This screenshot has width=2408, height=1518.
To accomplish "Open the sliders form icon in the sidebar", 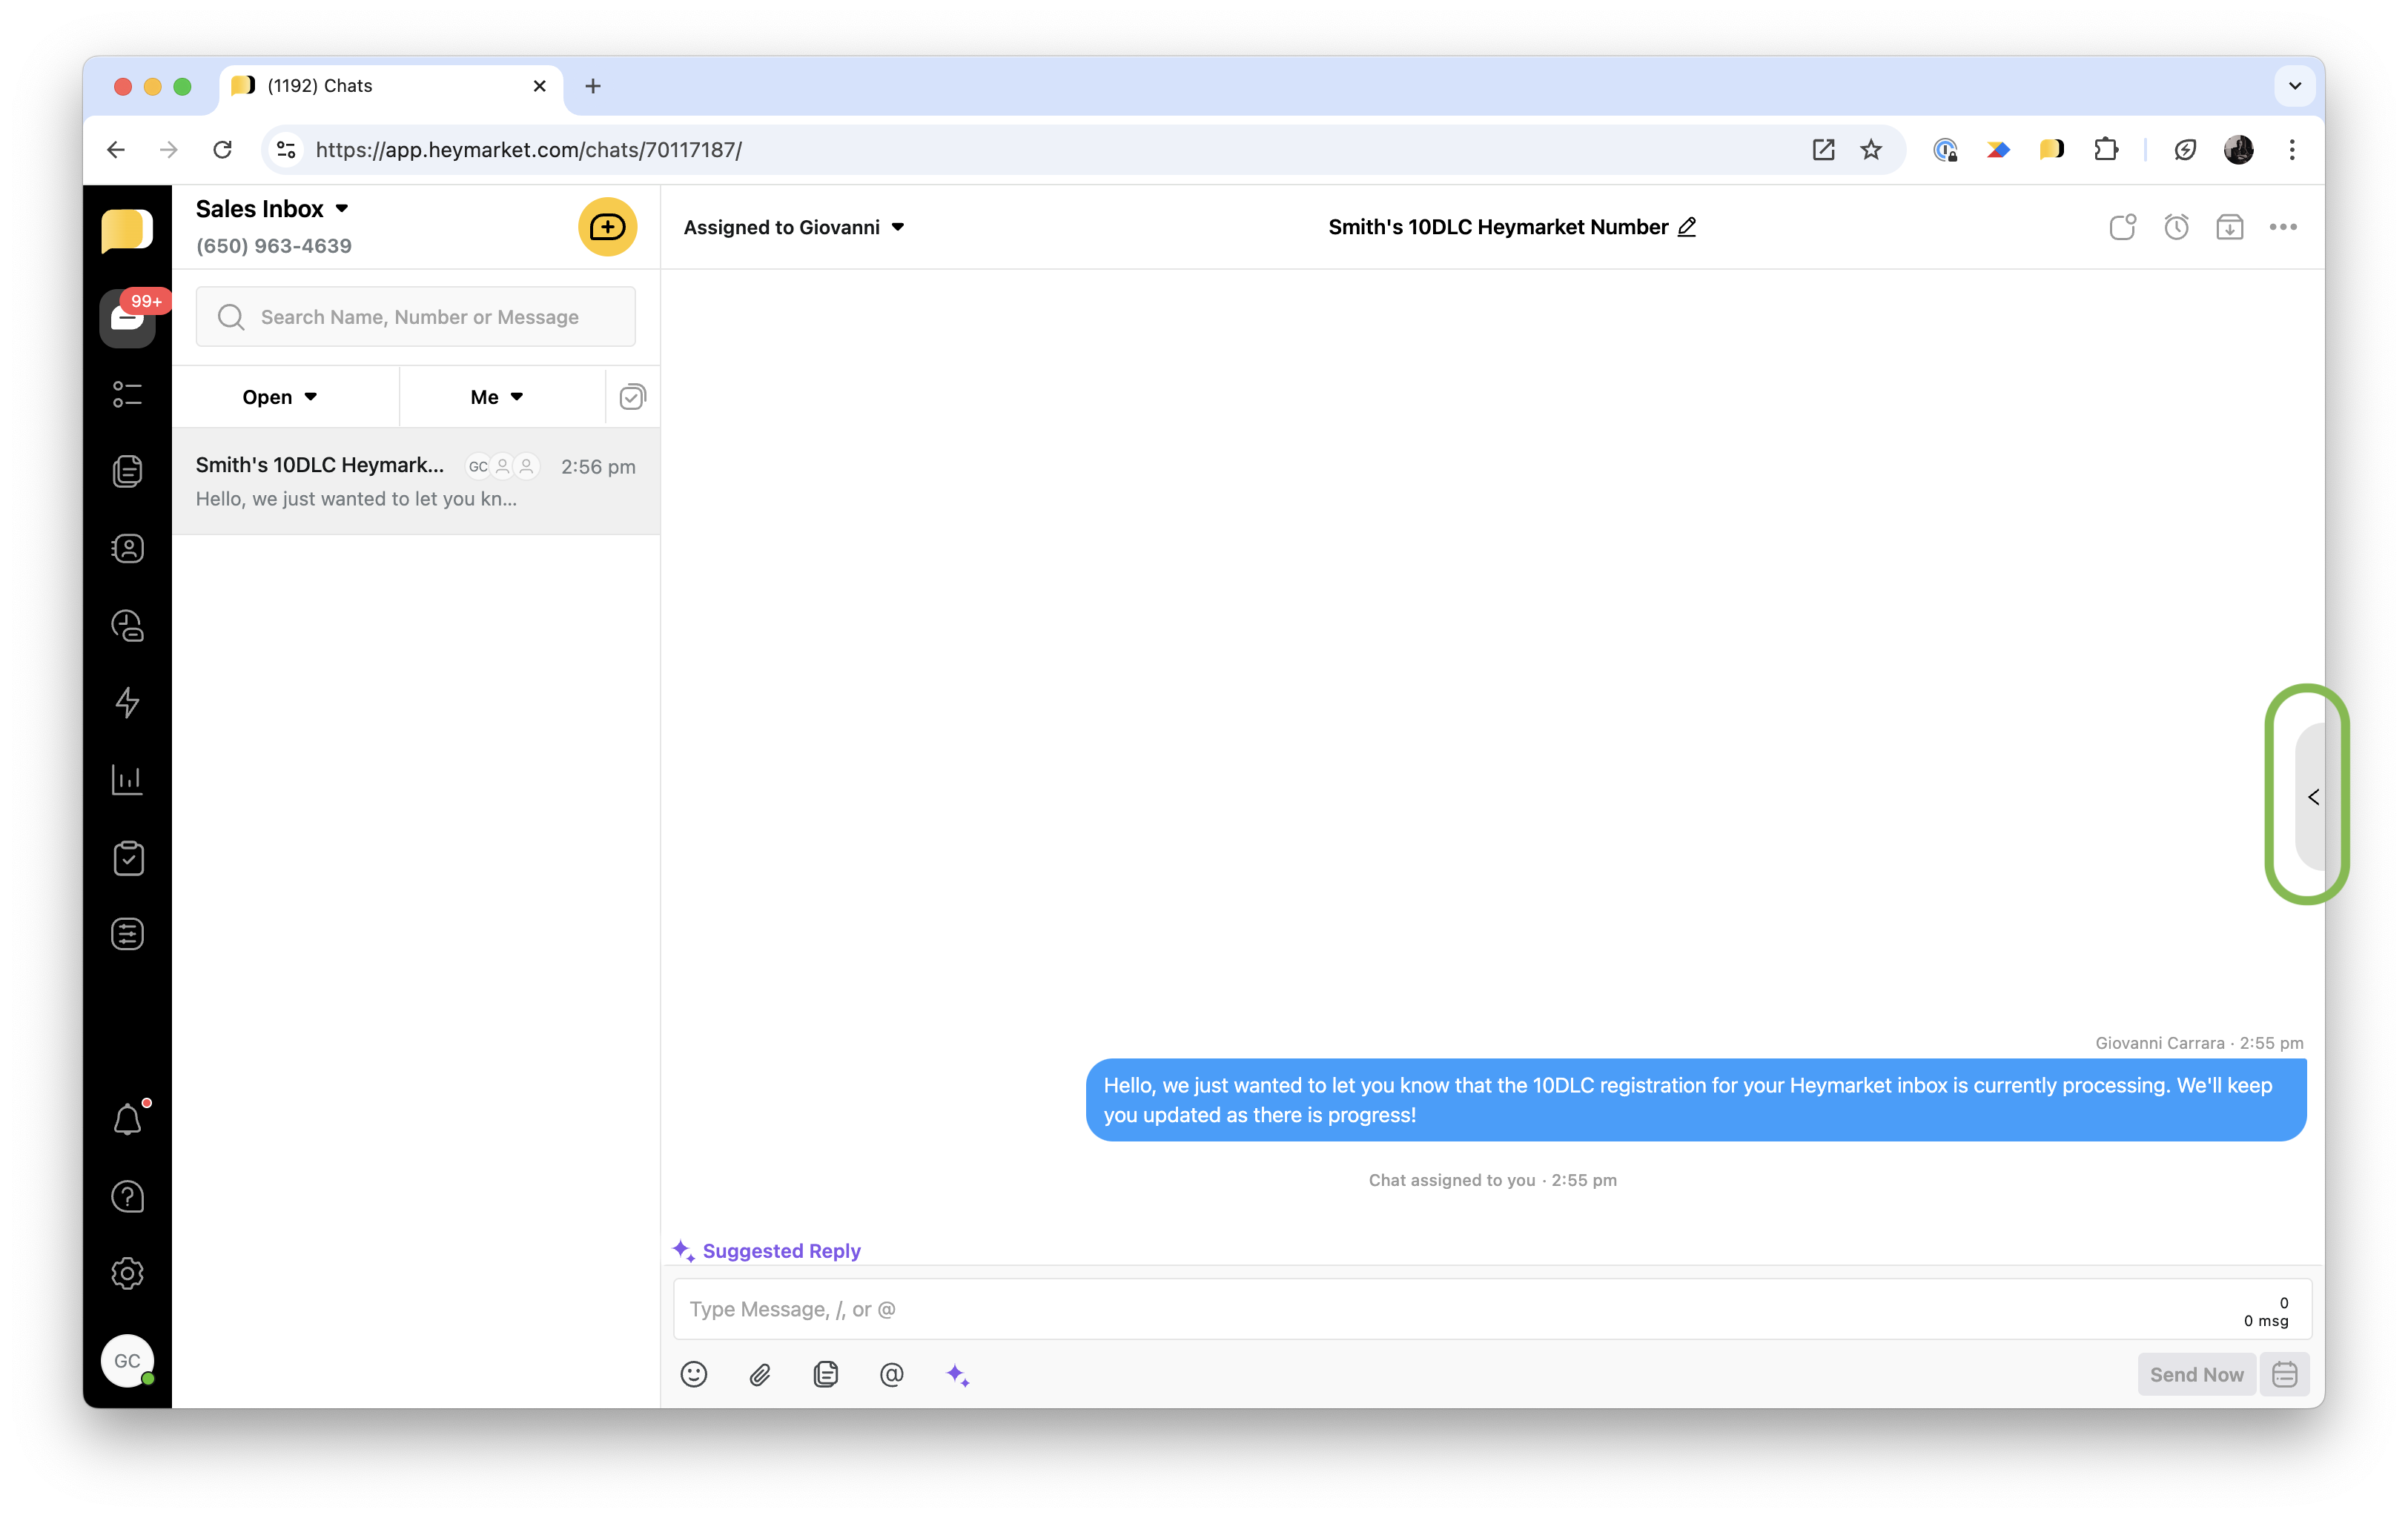I will click(x=127, y=934).
